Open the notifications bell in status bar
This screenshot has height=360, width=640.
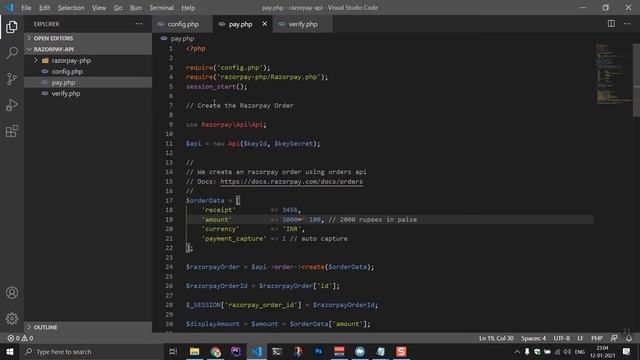(629, 338)
